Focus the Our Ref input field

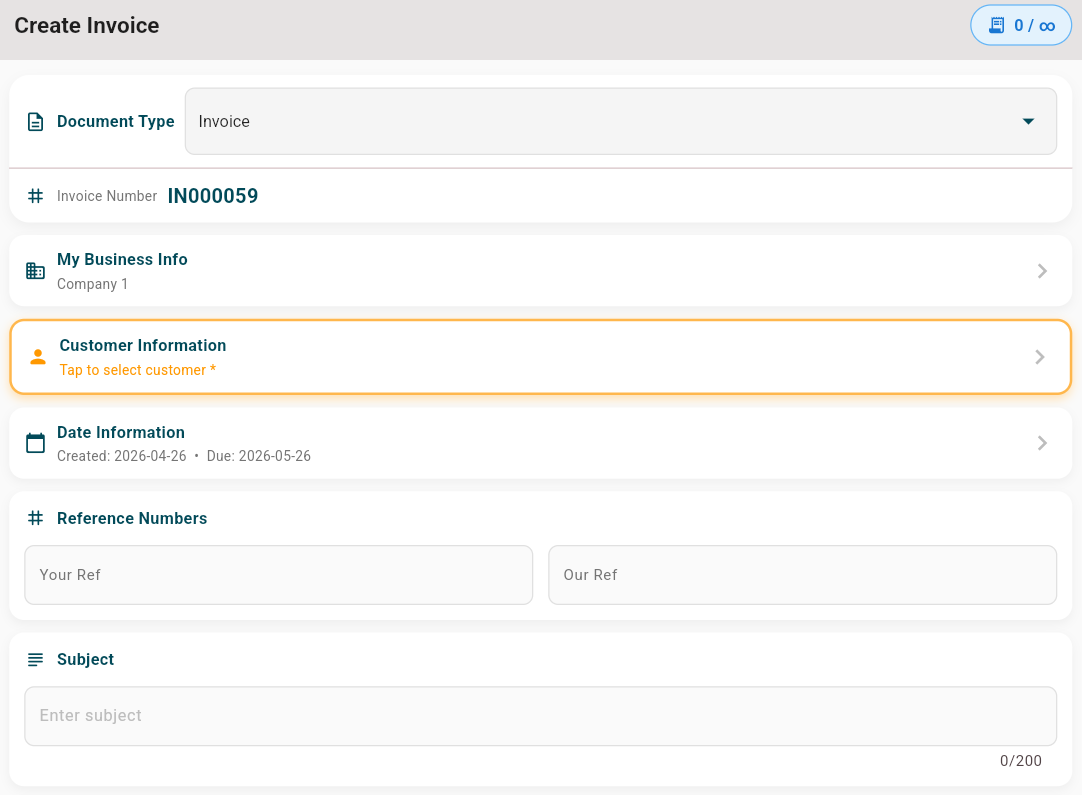(x=803, y=575)
